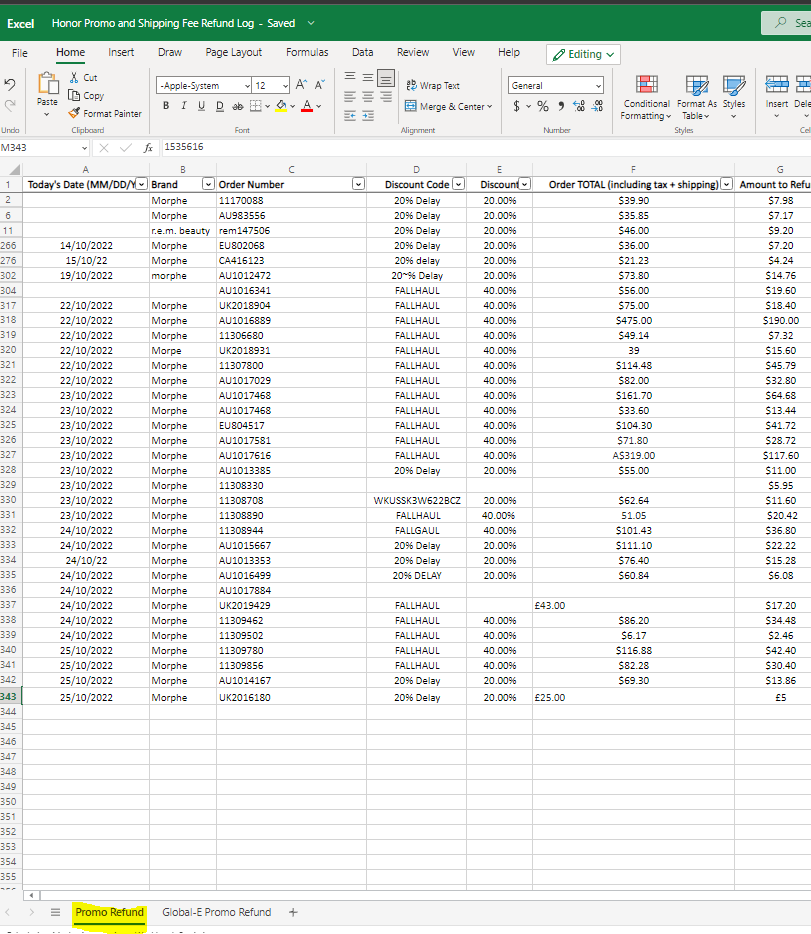Screen dimensions: 811x934
Task: Add a new sheet with plus button
Action: click(x=293, y=912)
